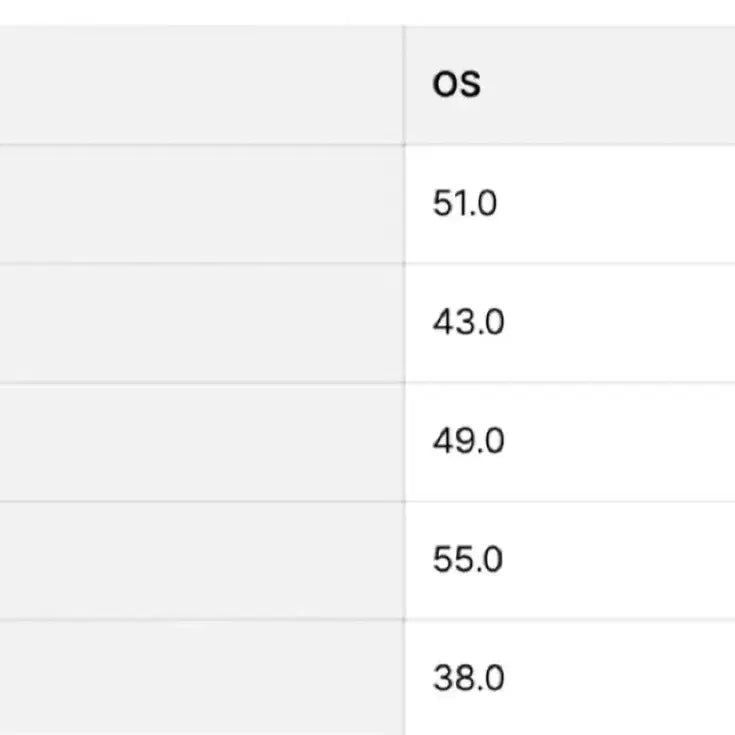Click the row divider between 51.0 and 43.0
The height and width of the screenshot is (735, 735).
pyautogui.click(x=570, y=264)
